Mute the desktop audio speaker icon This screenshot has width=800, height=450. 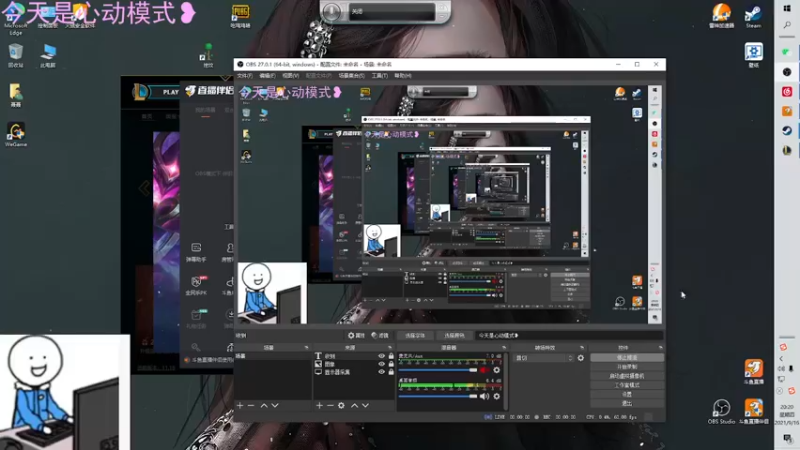[484, 396]
